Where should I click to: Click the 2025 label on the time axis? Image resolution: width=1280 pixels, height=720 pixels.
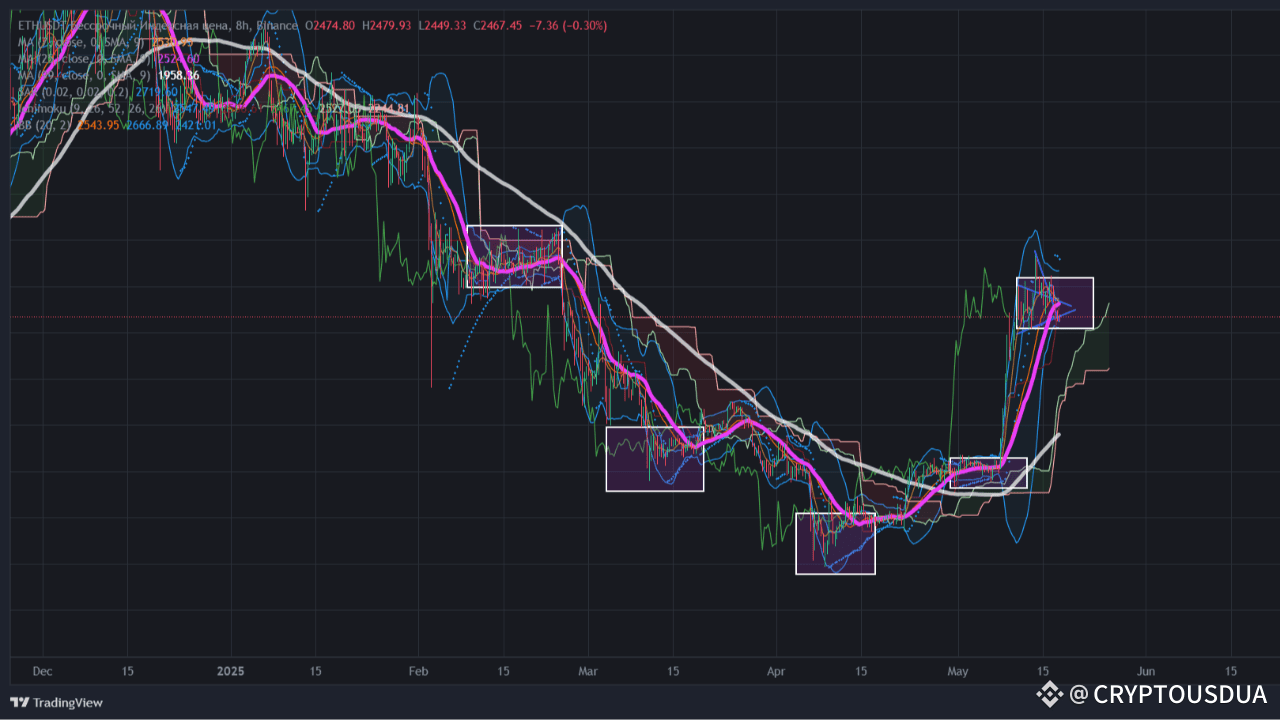231,671
